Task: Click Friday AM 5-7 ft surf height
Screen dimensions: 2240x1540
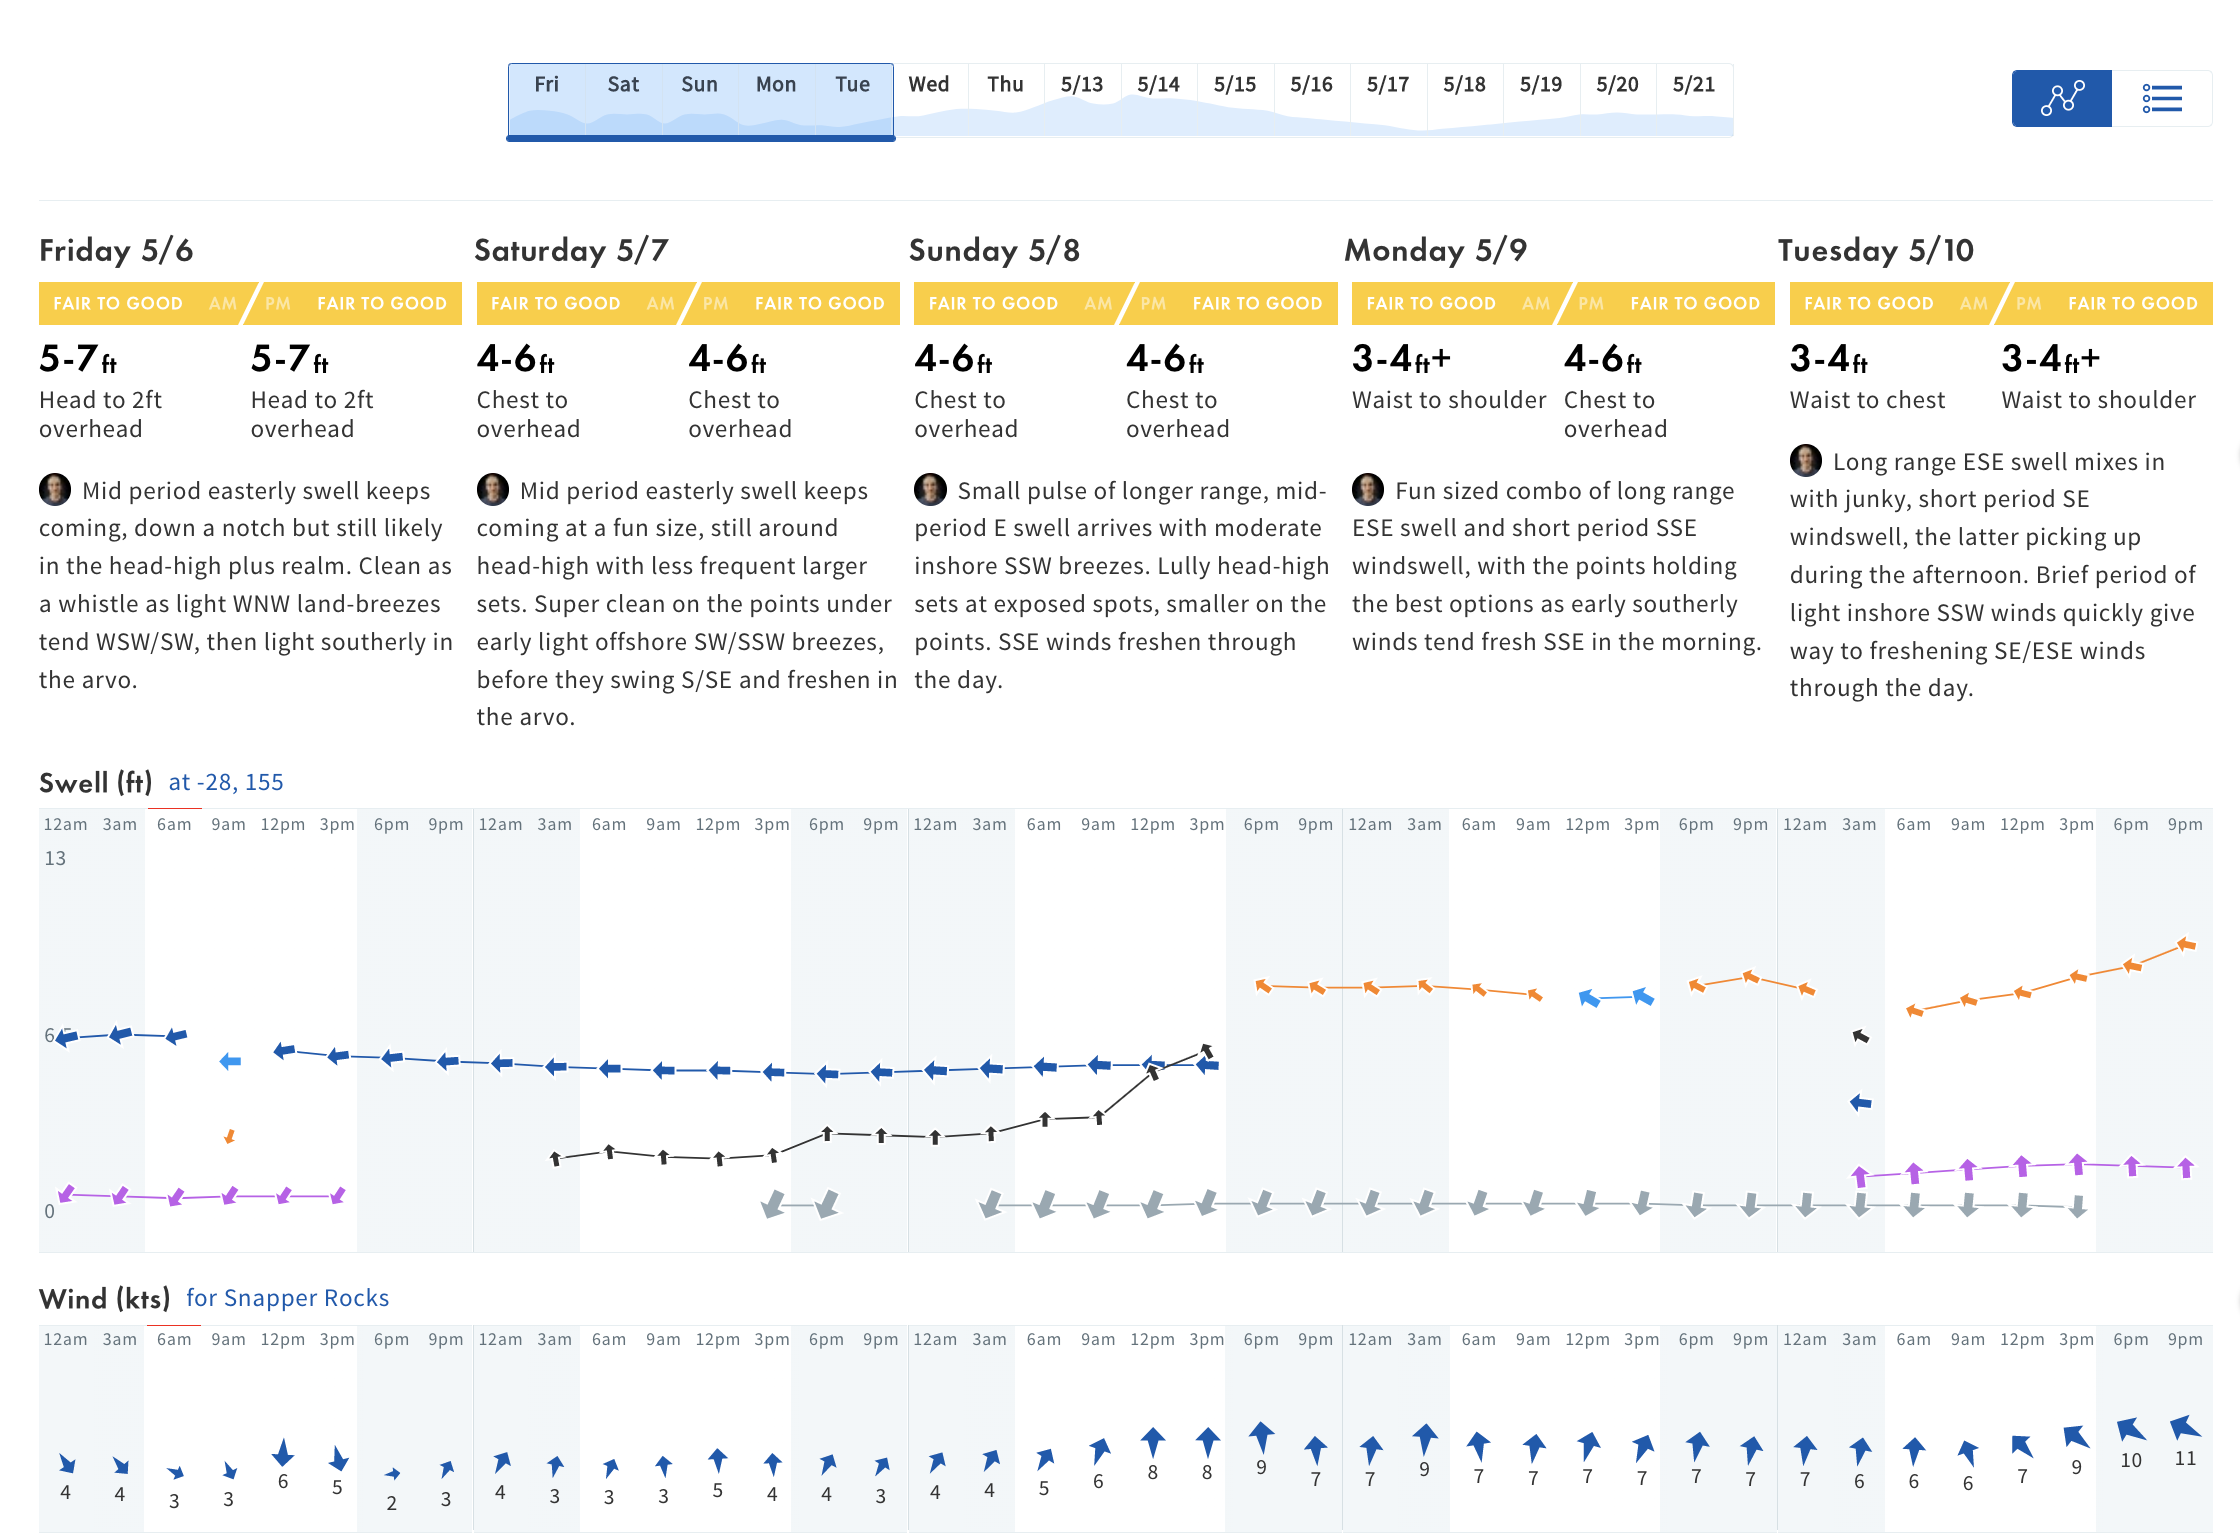Action: [x=78, y=358]
